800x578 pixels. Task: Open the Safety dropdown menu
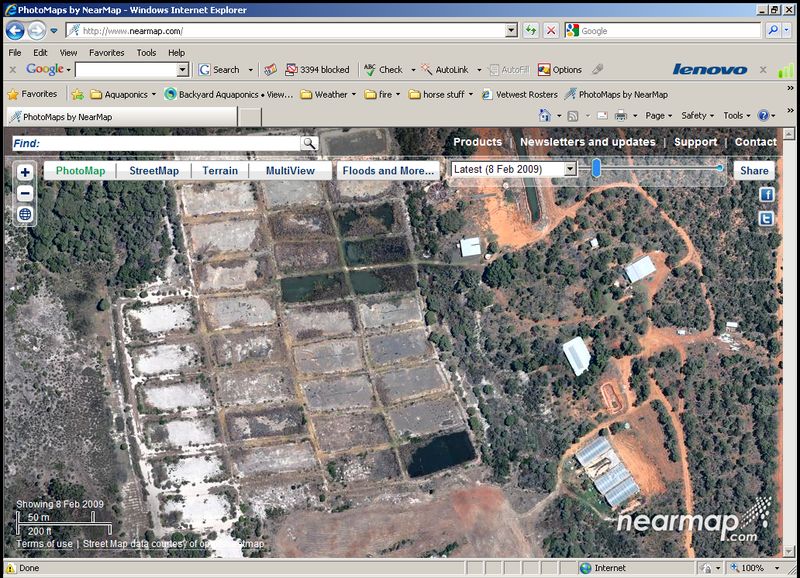[697, 116]
